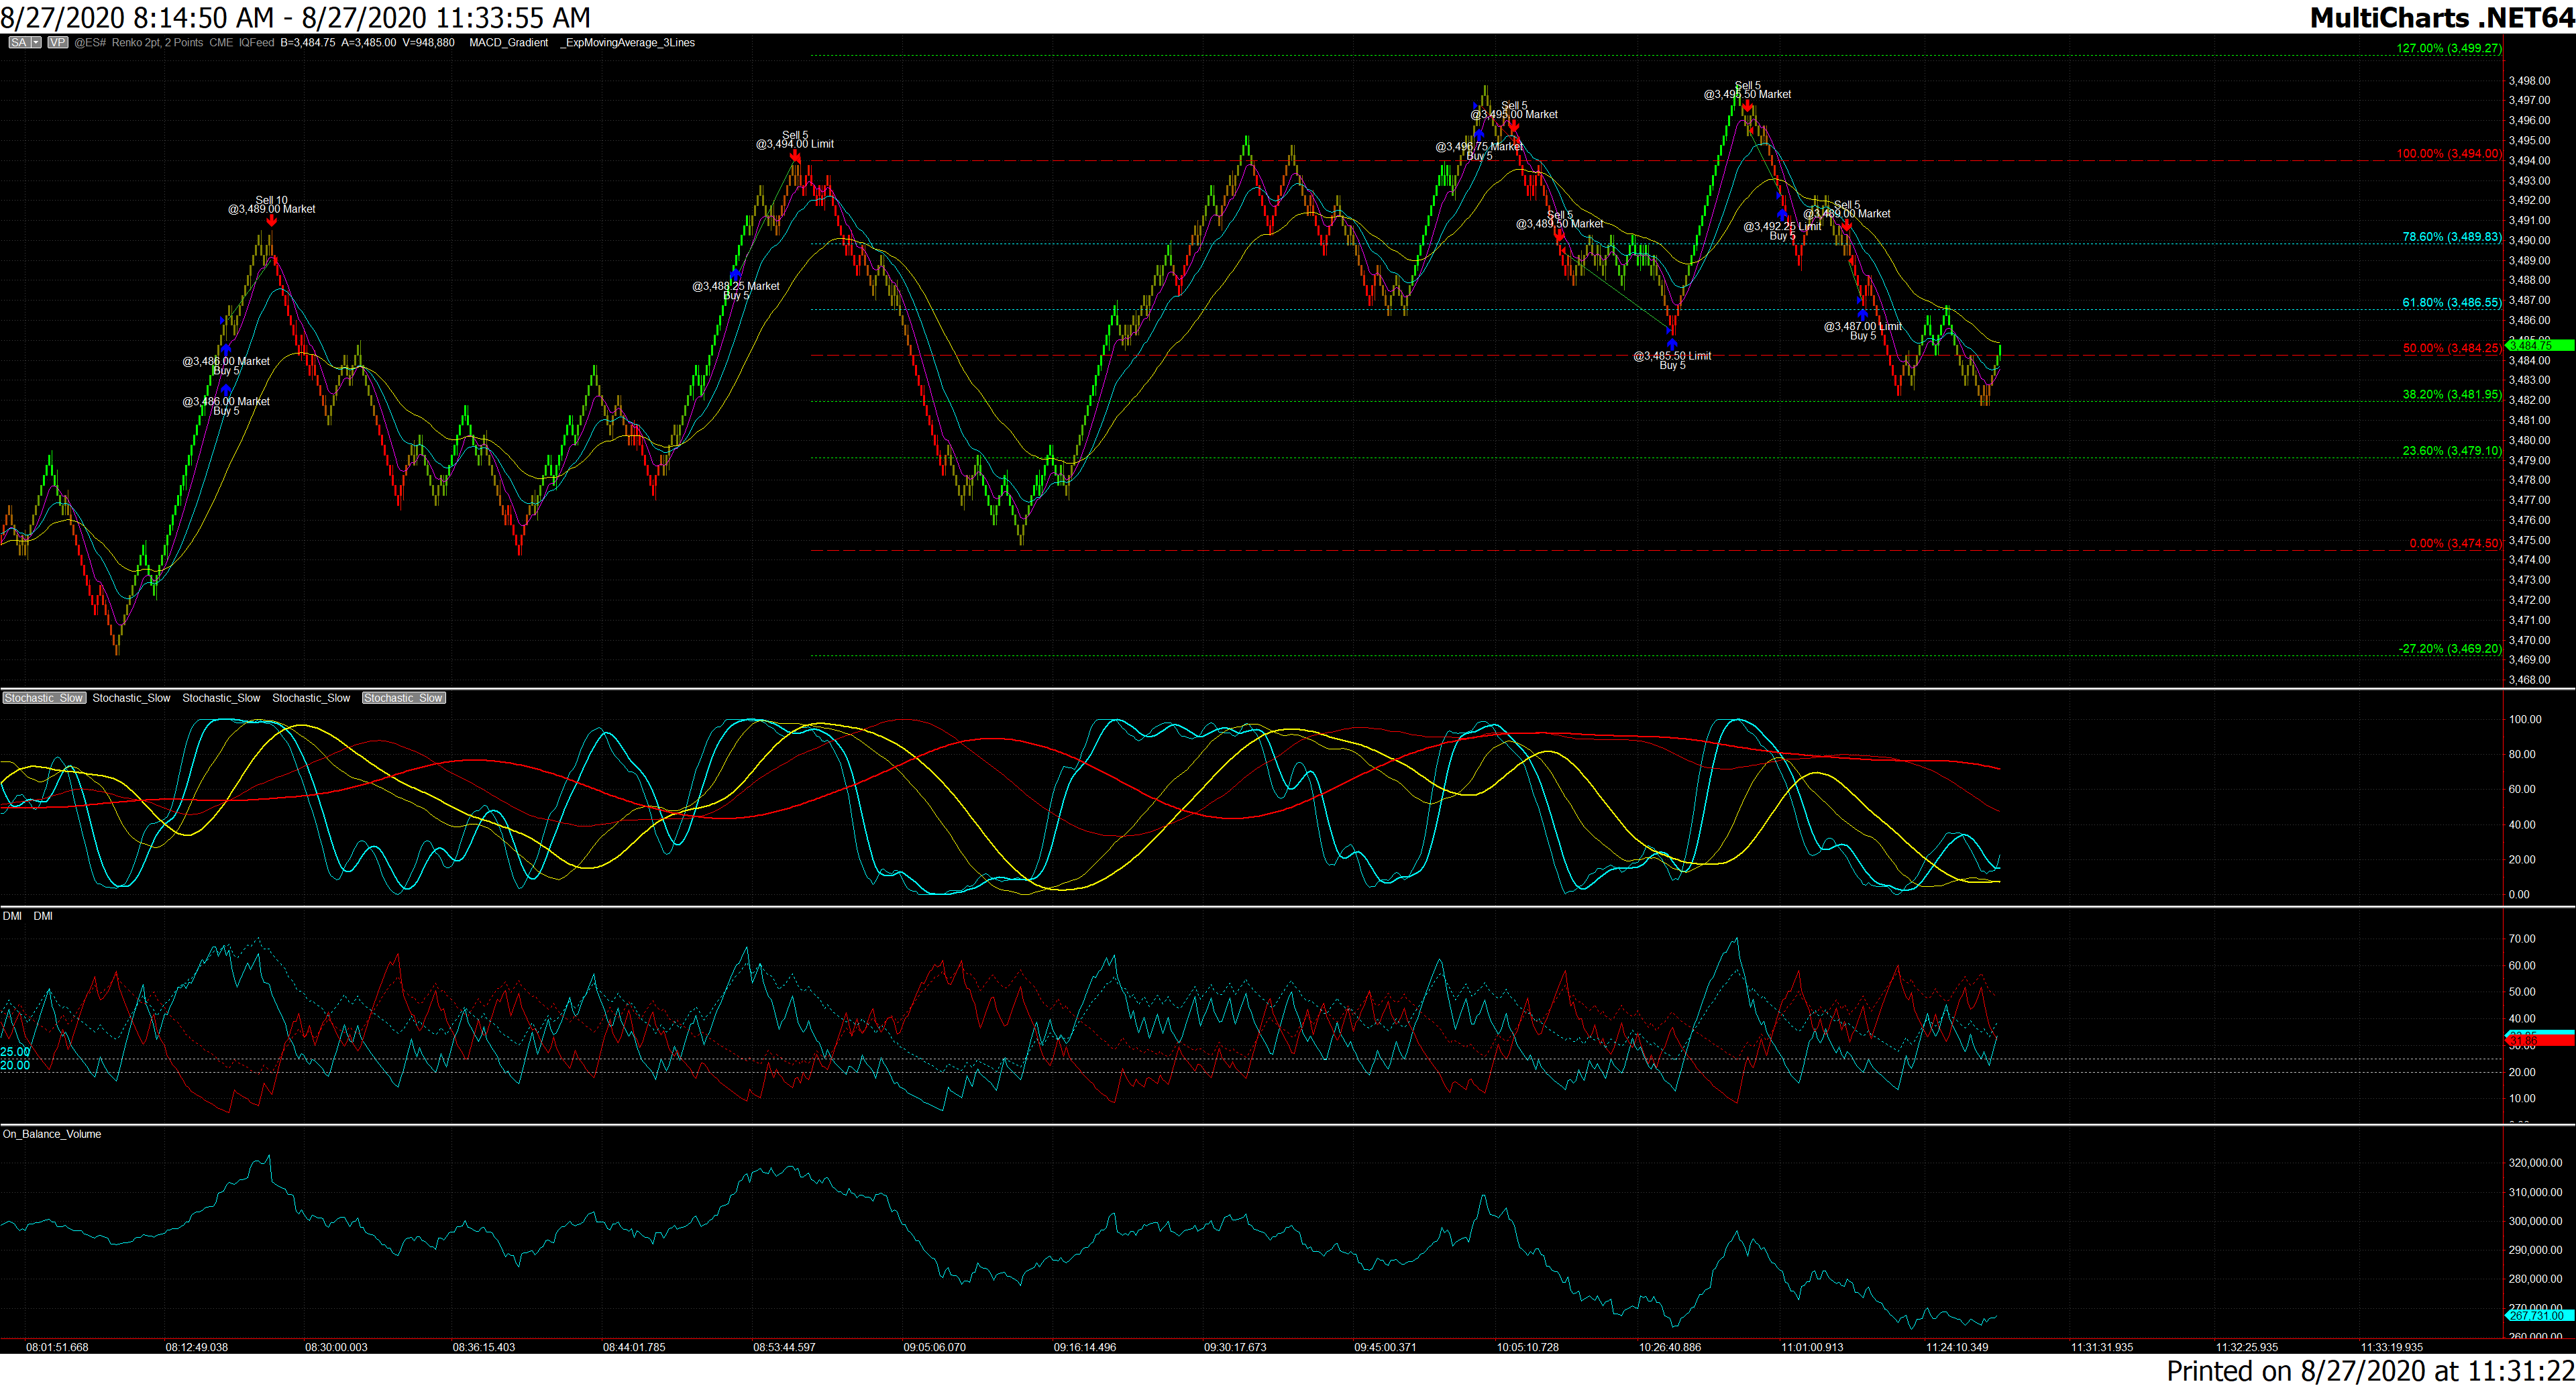Select the first DMI study label
Image resolution: width=2576 pixels, height=1386 pixels.
[x=12, y=916]
